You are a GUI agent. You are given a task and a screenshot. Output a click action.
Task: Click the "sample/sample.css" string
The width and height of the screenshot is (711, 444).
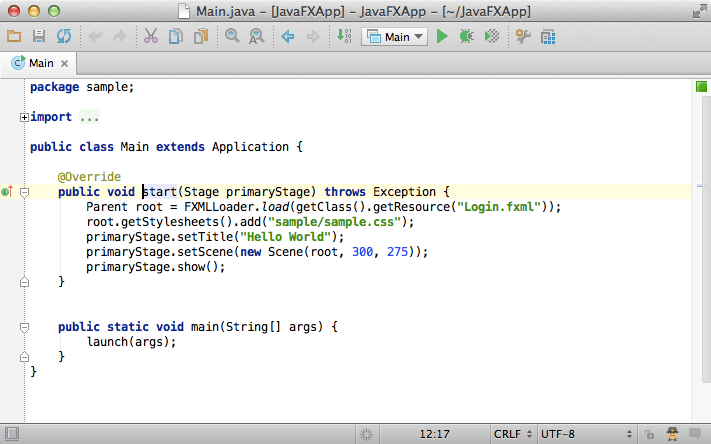click(335, 222)
